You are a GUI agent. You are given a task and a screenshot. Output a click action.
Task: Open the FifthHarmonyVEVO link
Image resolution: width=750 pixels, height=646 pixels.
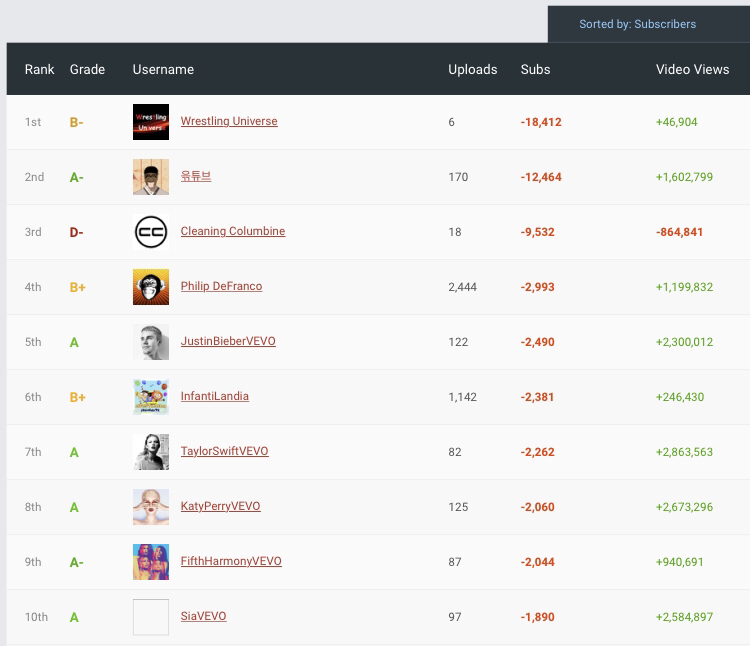pyautogui.click(x=231, y=561)
